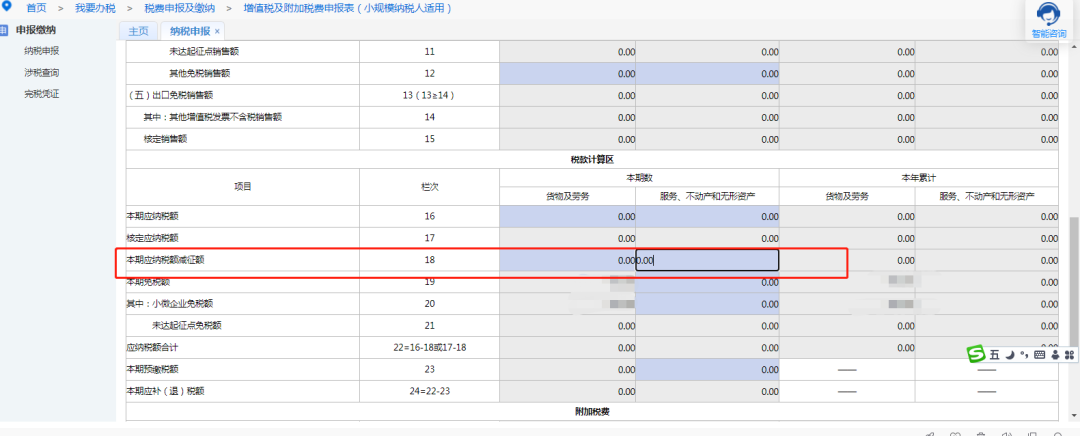The width and height of the screenshot is (1080, 436).
Task: Open the 智能咨询 assistant icon
Action: point(1048,19)
